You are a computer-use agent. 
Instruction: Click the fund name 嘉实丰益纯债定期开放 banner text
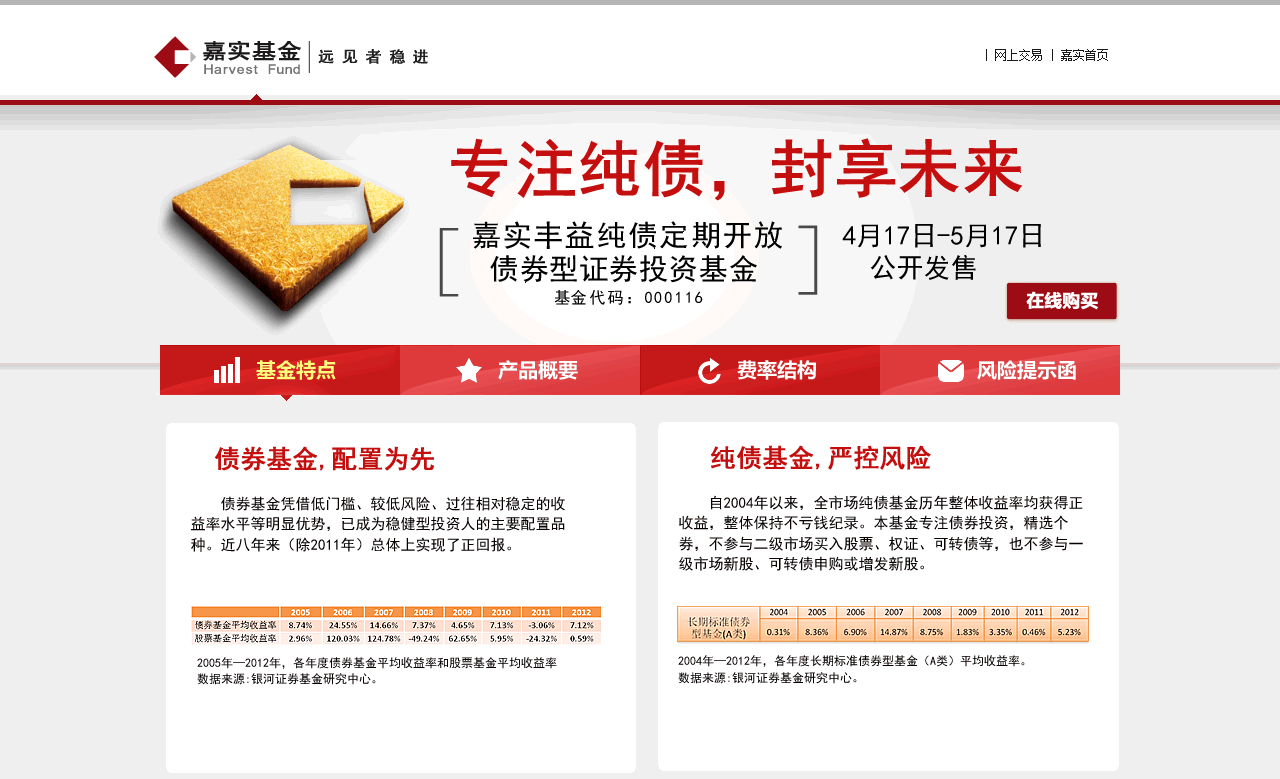[628, 236]
